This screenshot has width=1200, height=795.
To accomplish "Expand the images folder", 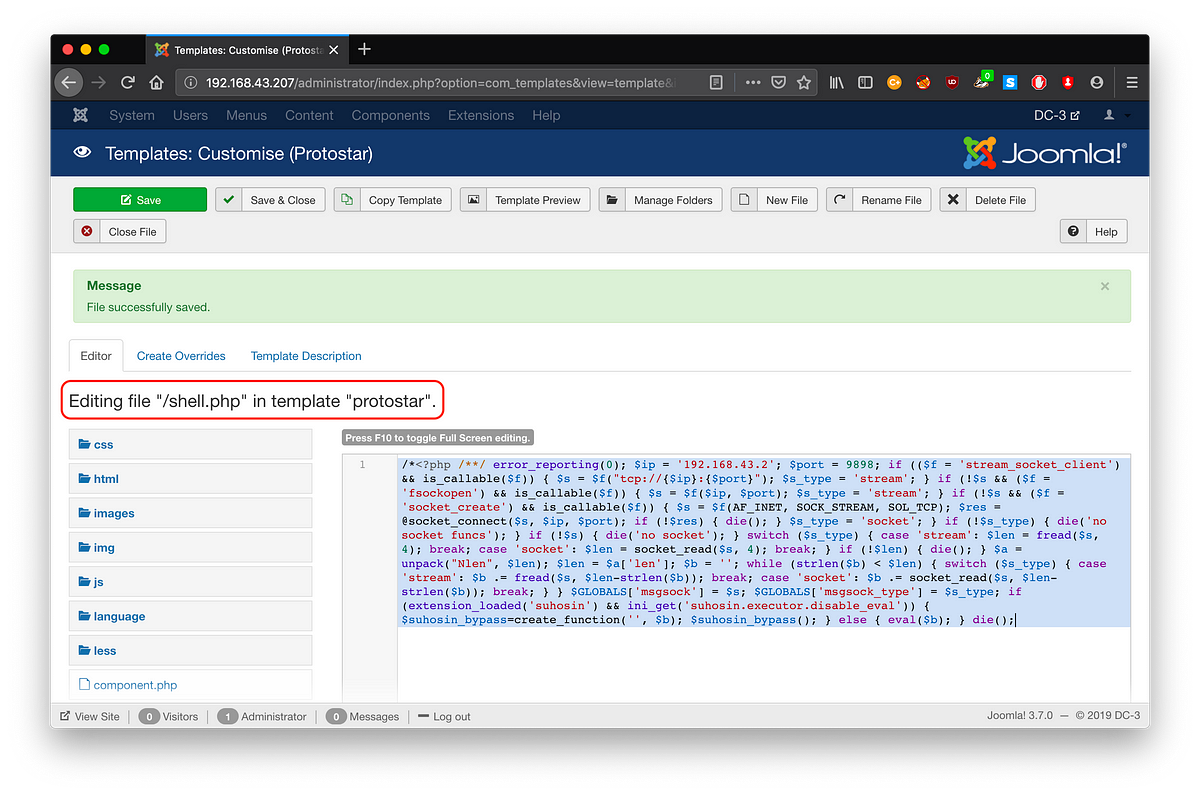I will tap(190, 513).
